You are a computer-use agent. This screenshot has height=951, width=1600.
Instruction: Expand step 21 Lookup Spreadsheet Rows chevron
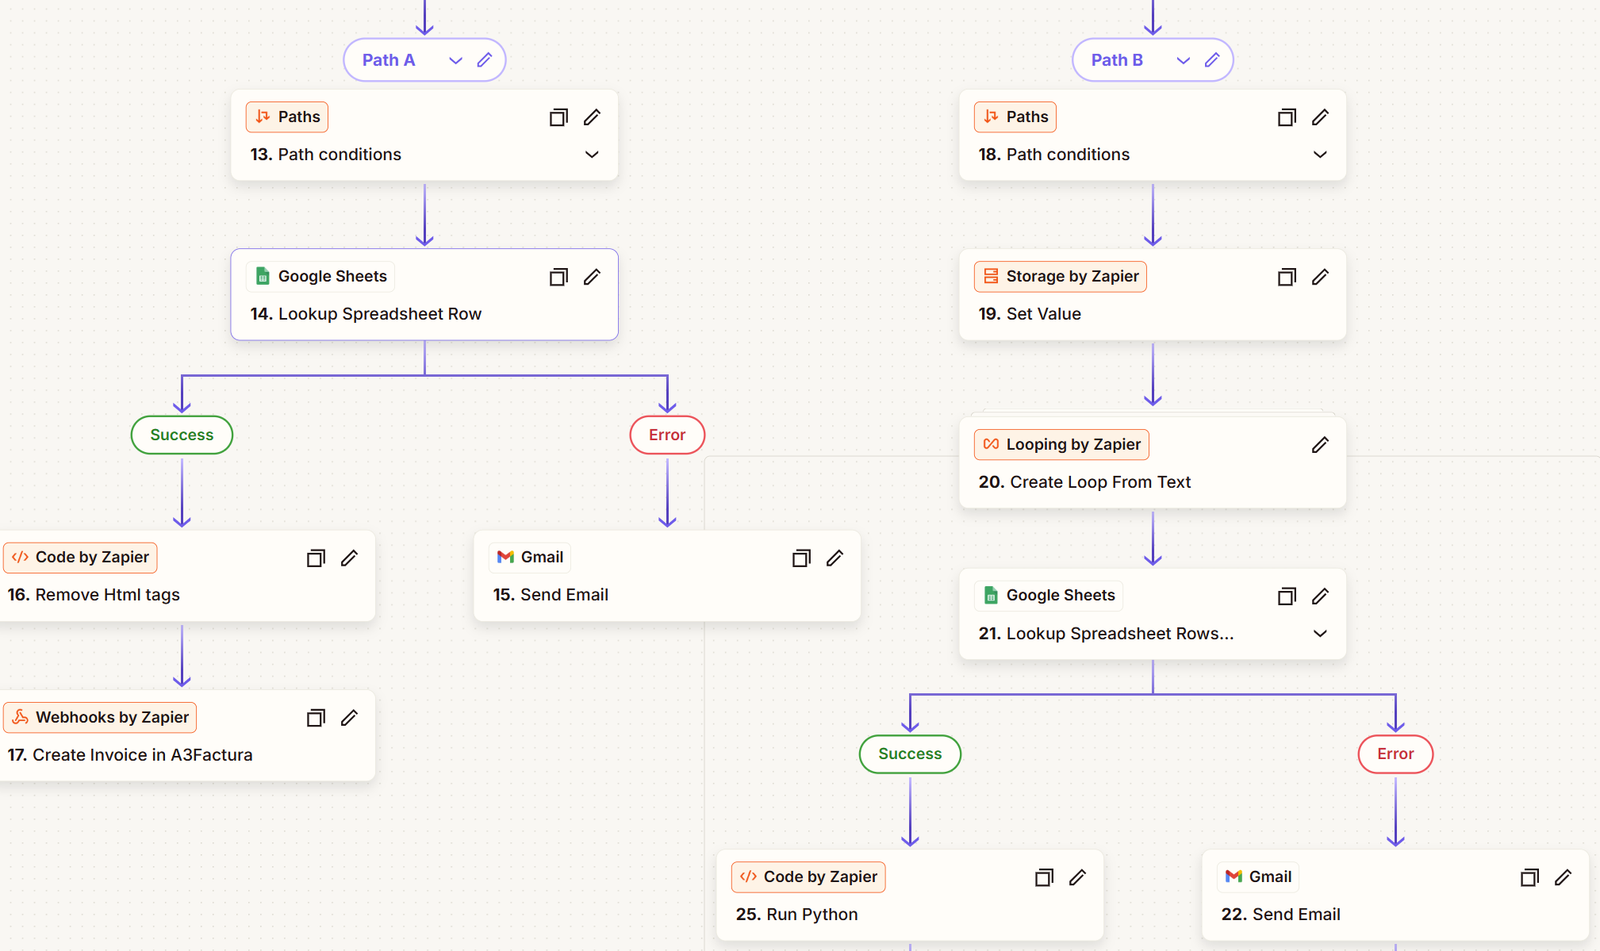1320,634
